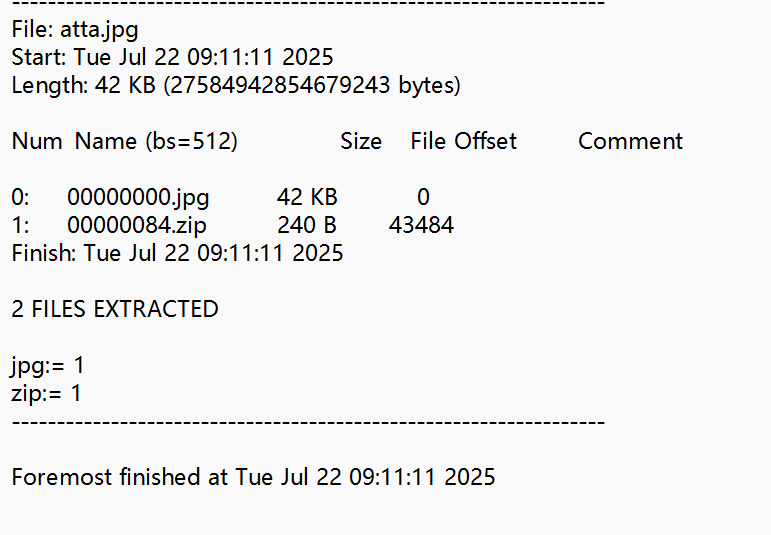Click the Foremost finished at line
Viewport: 771px width, 535px height.
click(253, 477)
